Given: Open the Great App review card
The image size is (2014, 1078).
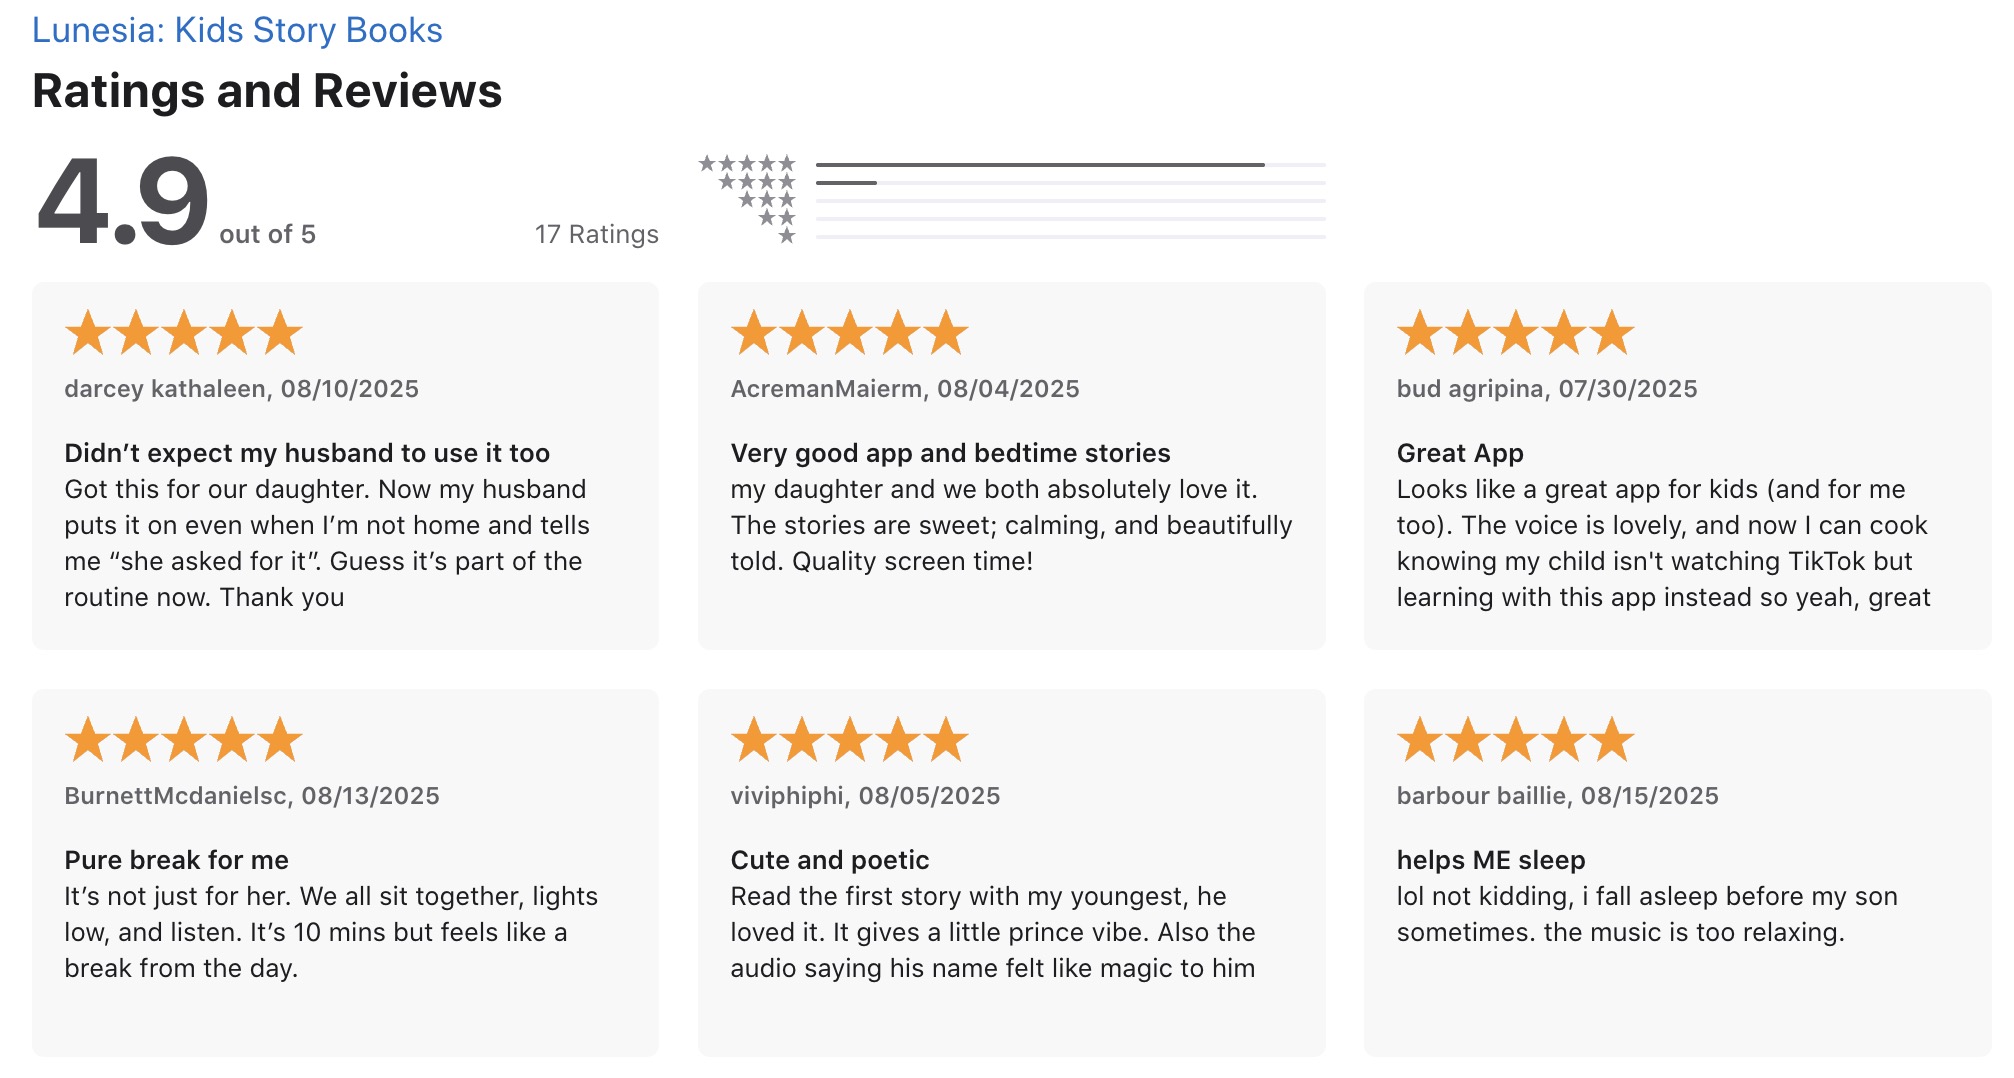Looking at the screenshot, I should click(1677, 466).
